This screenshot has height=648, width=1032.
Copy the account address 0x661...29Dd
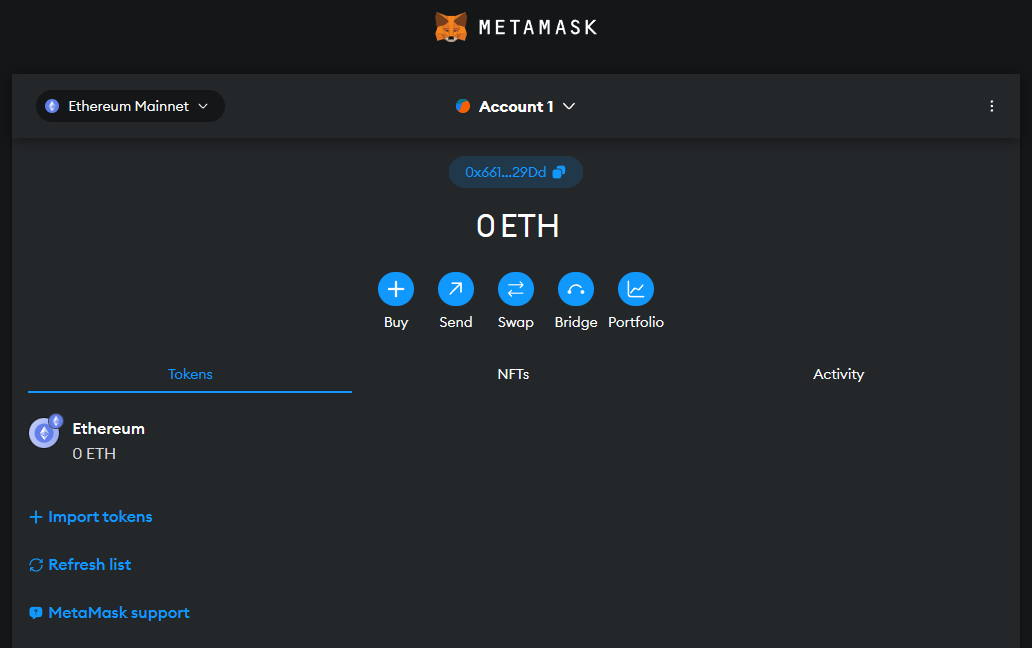coord(516,171)
